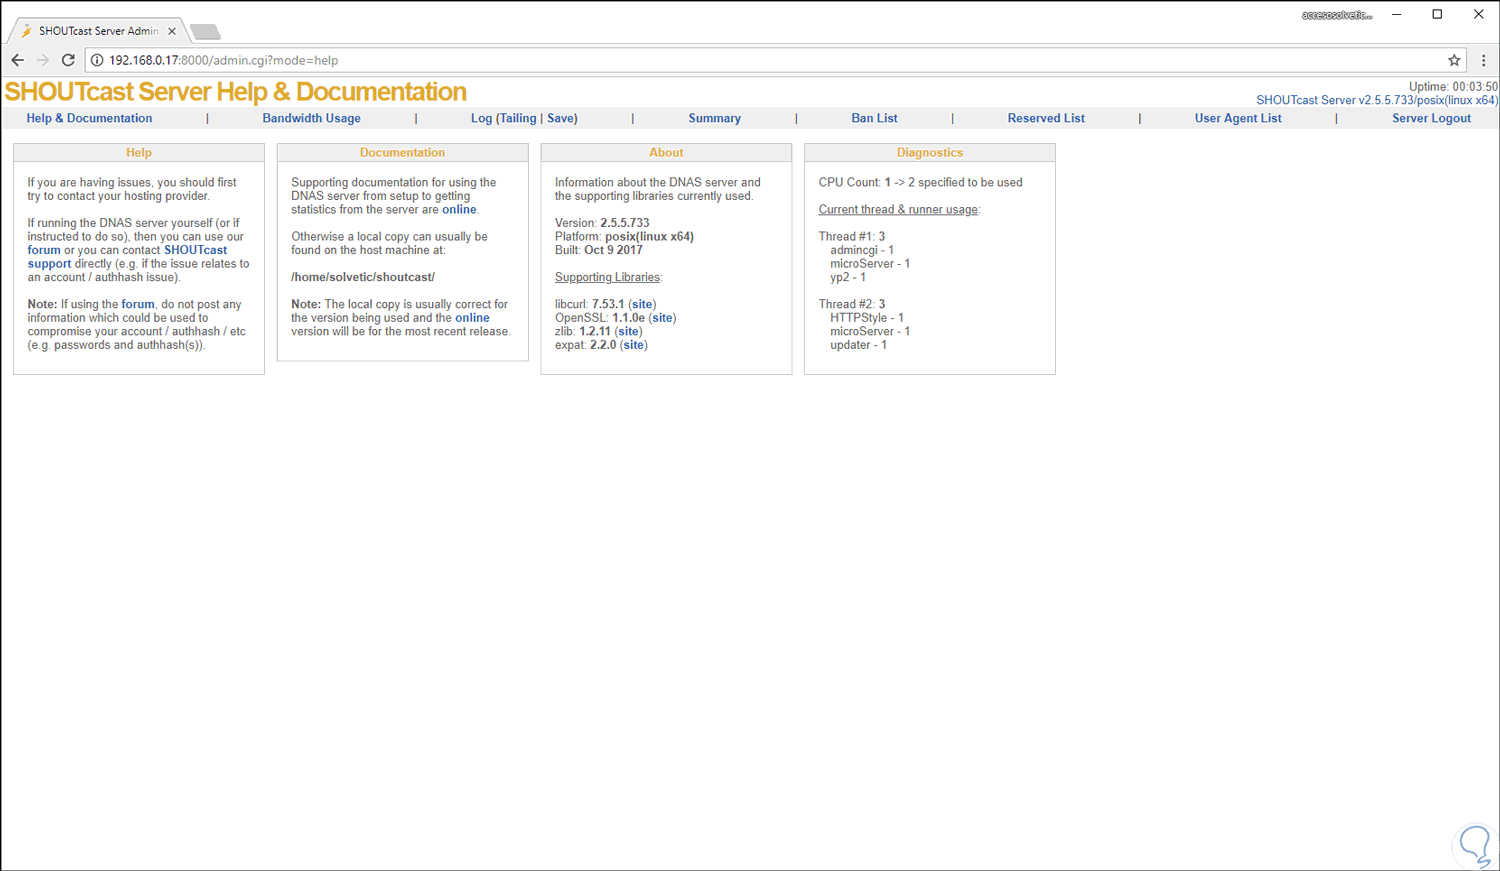
Task: Save the server log
Action: click(560, 118)
